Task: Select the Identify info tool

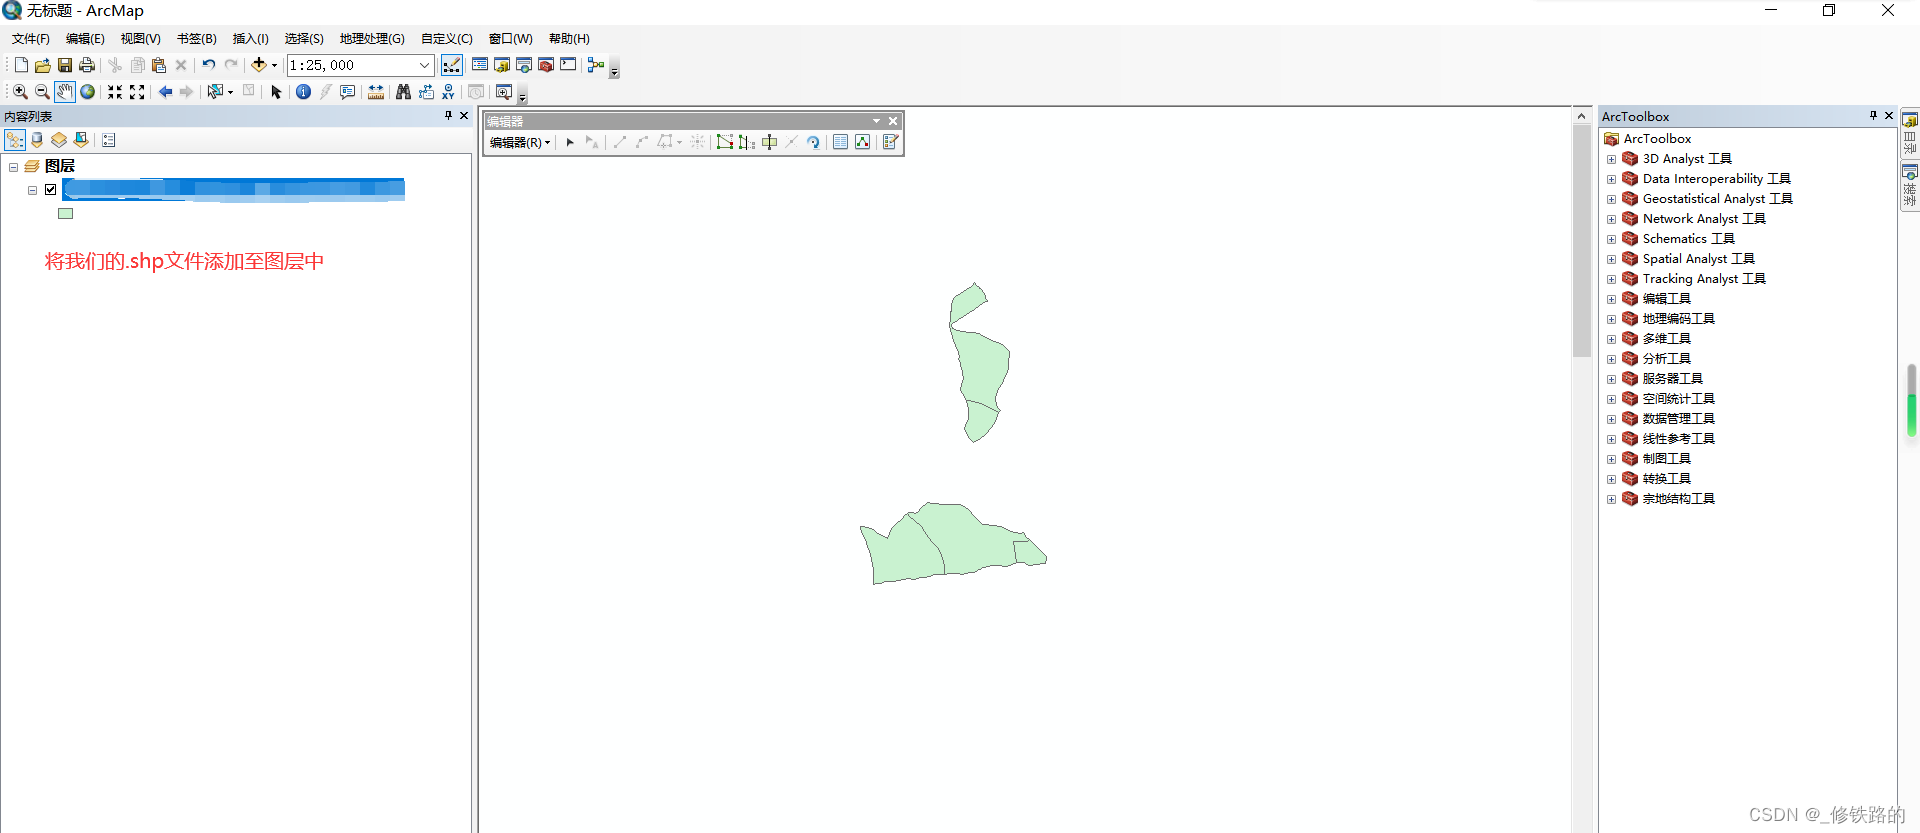Action: (x=303, y=92)
